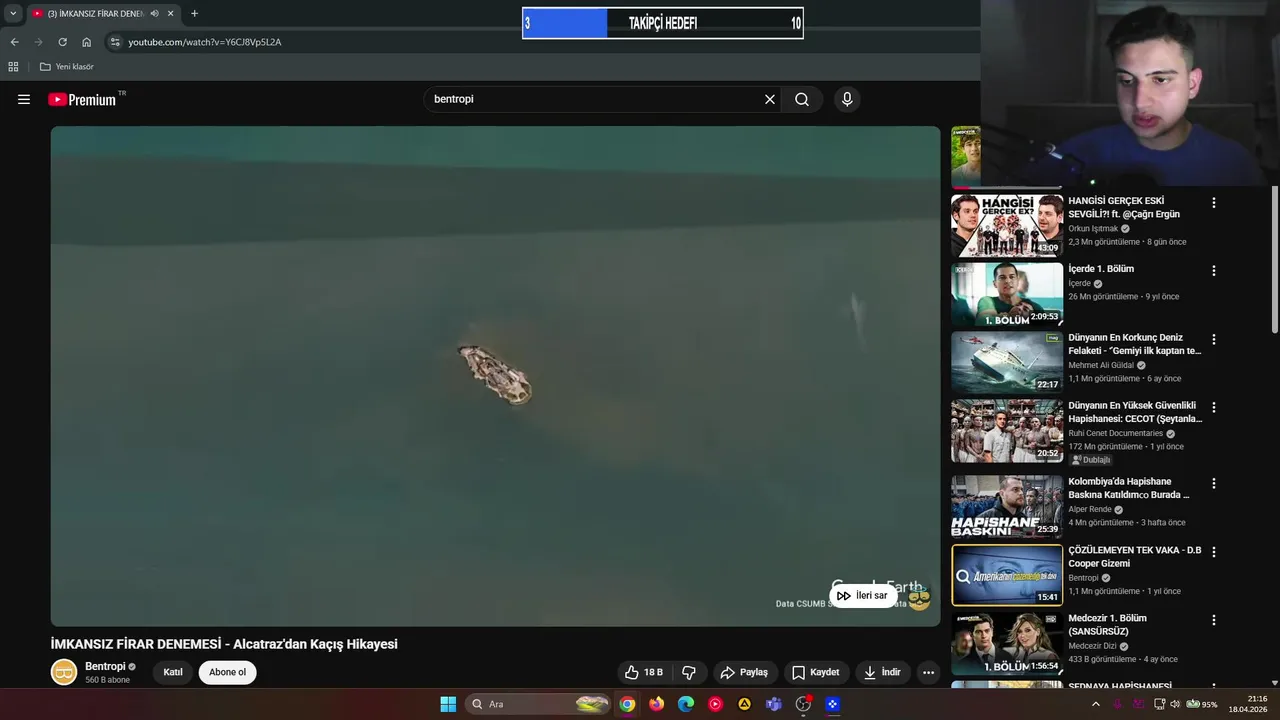The image size is (1280, 720).
Task: Open title Kolombiya'da Hapishane Baskına Katıldım
Action: 1129,488
